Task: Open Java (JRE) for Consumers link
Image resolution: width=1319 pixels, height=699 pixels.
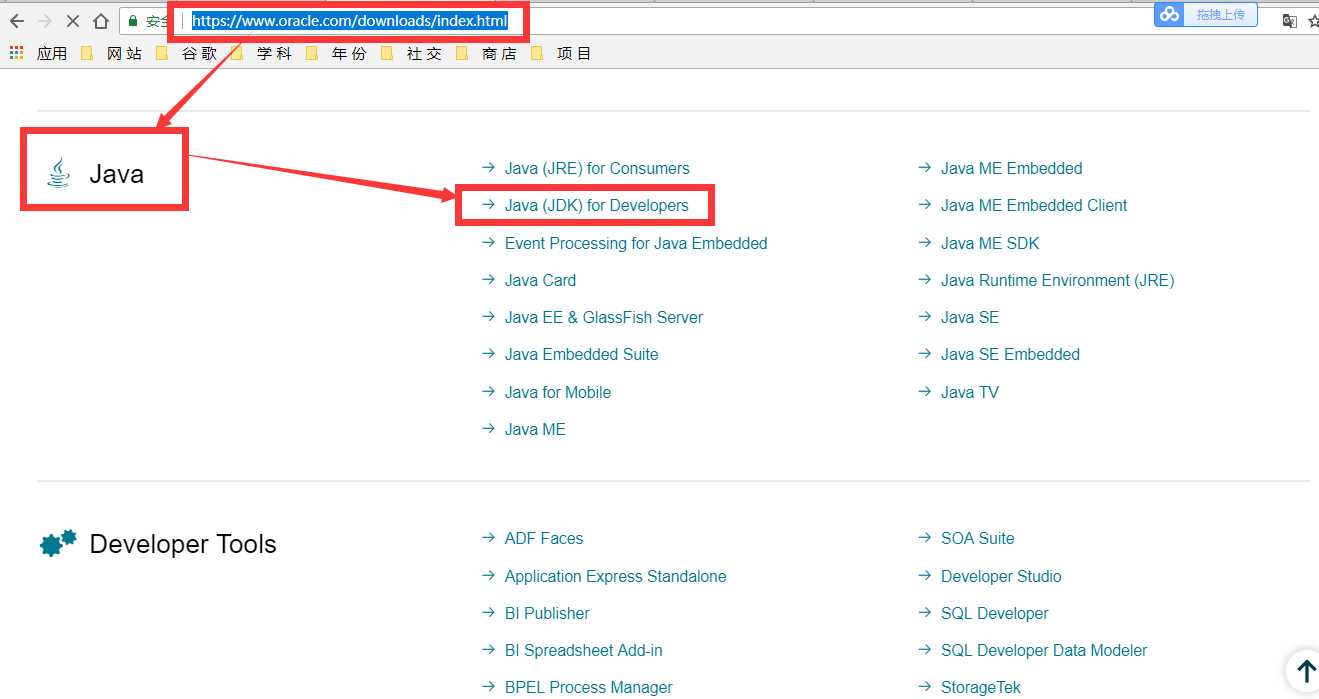Action: point(597,168)
